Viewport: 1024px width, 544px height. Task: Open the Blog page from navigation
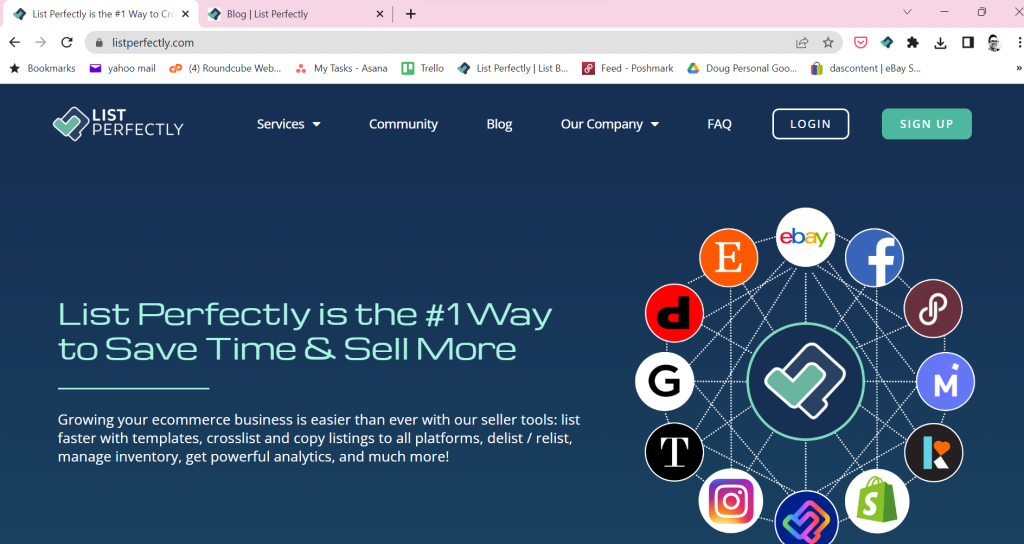coord(499,124)
